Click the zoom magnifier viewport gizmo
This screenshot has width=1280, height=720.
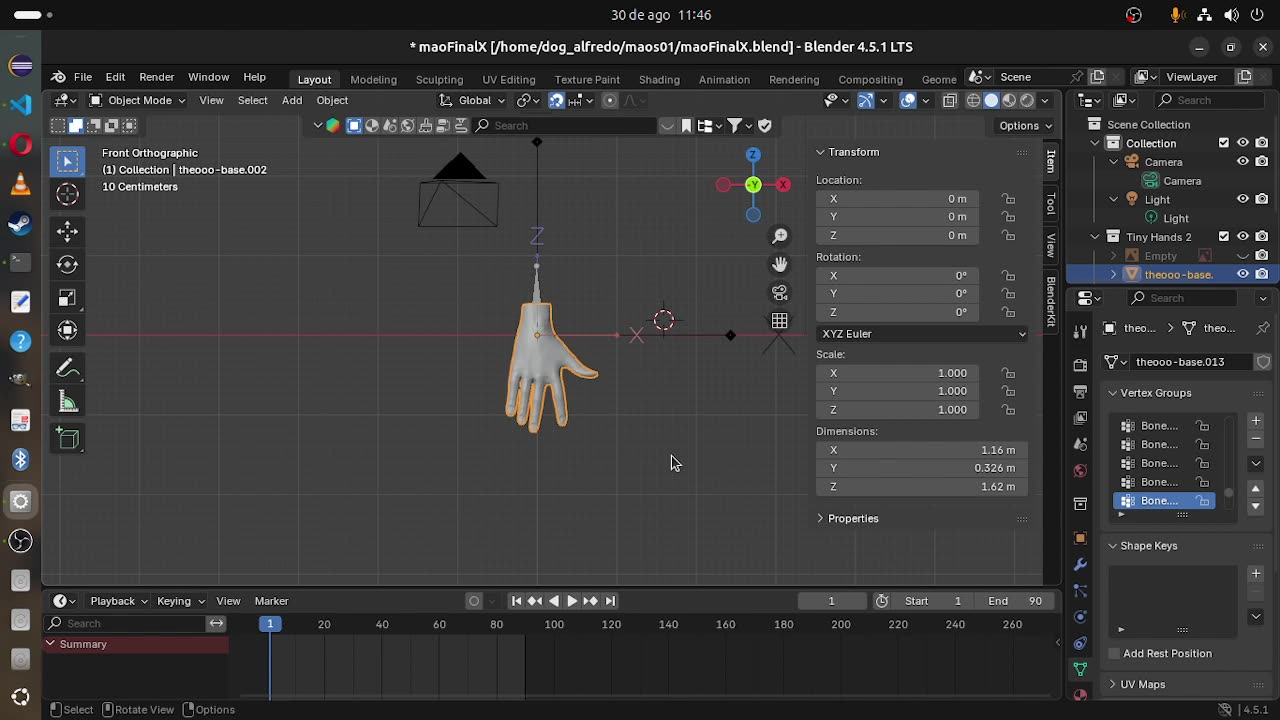780,236
